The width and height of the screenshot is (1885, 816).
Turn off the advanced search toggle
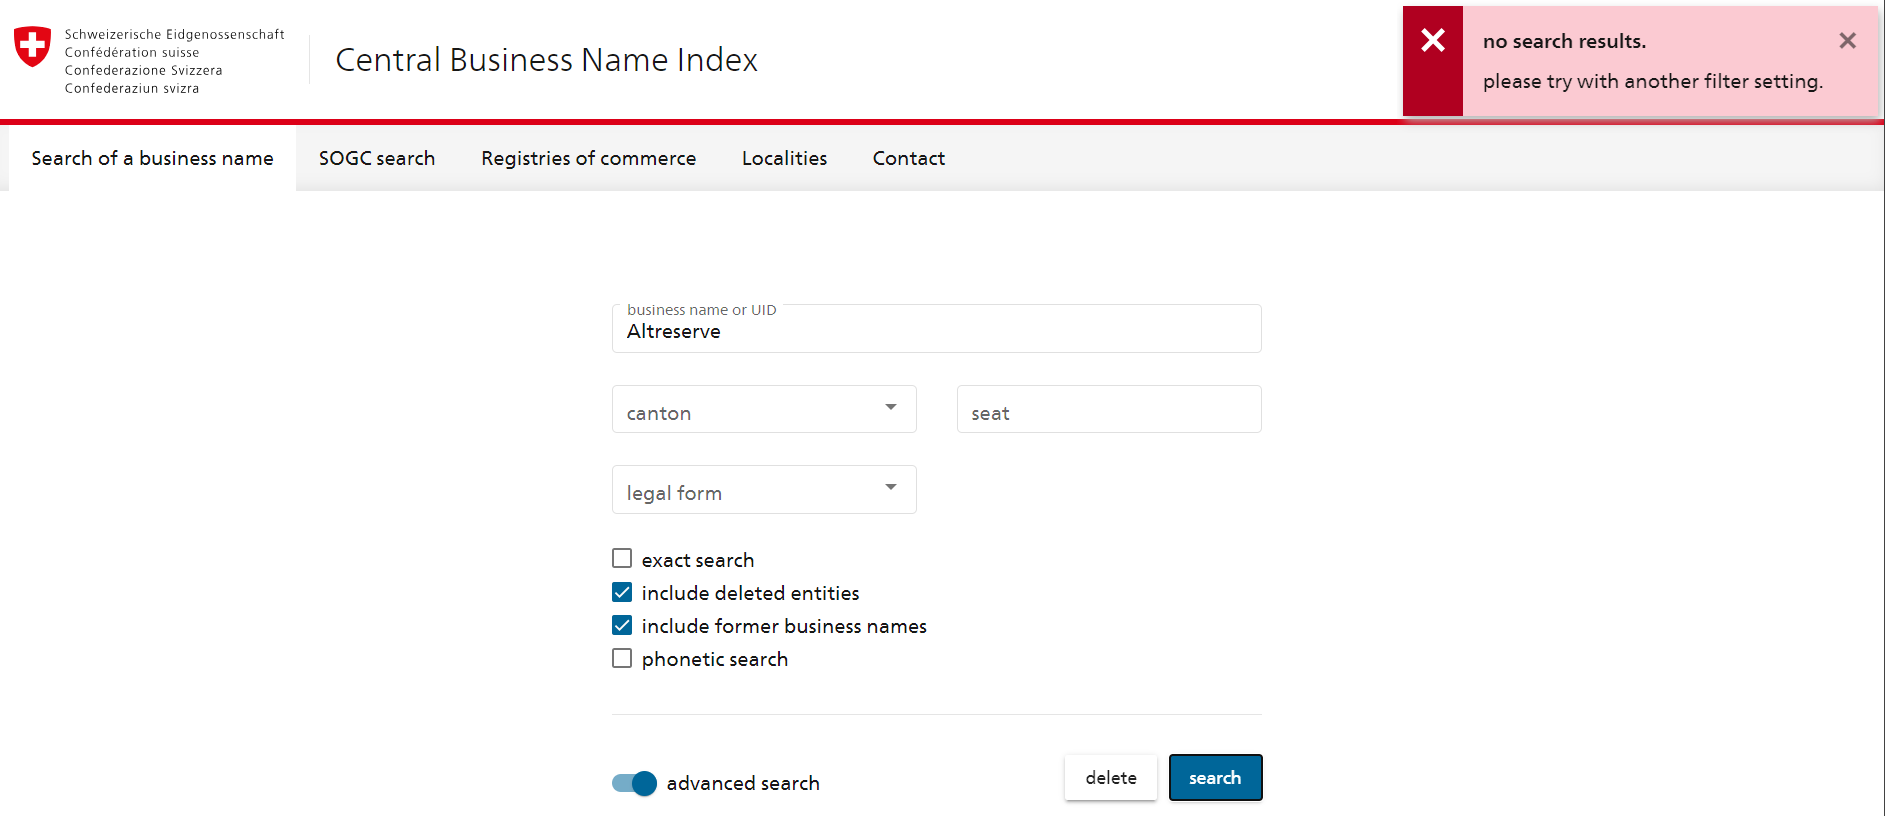coord(634,783)
